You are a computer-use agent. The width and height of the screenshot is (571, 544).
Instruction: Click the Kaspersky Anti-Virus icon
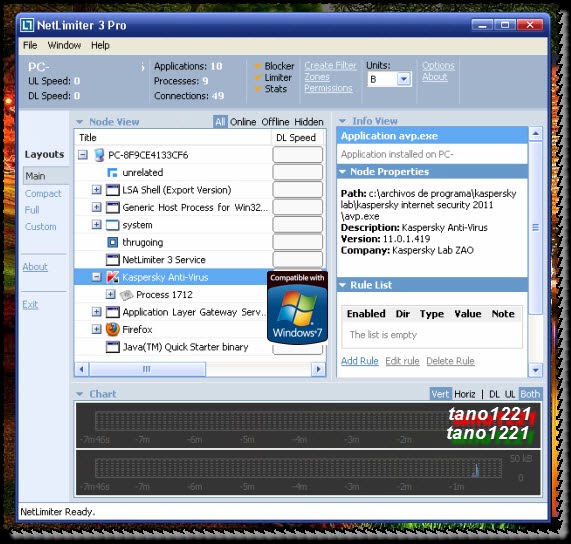pyautogui.click(x=113, y=277)
